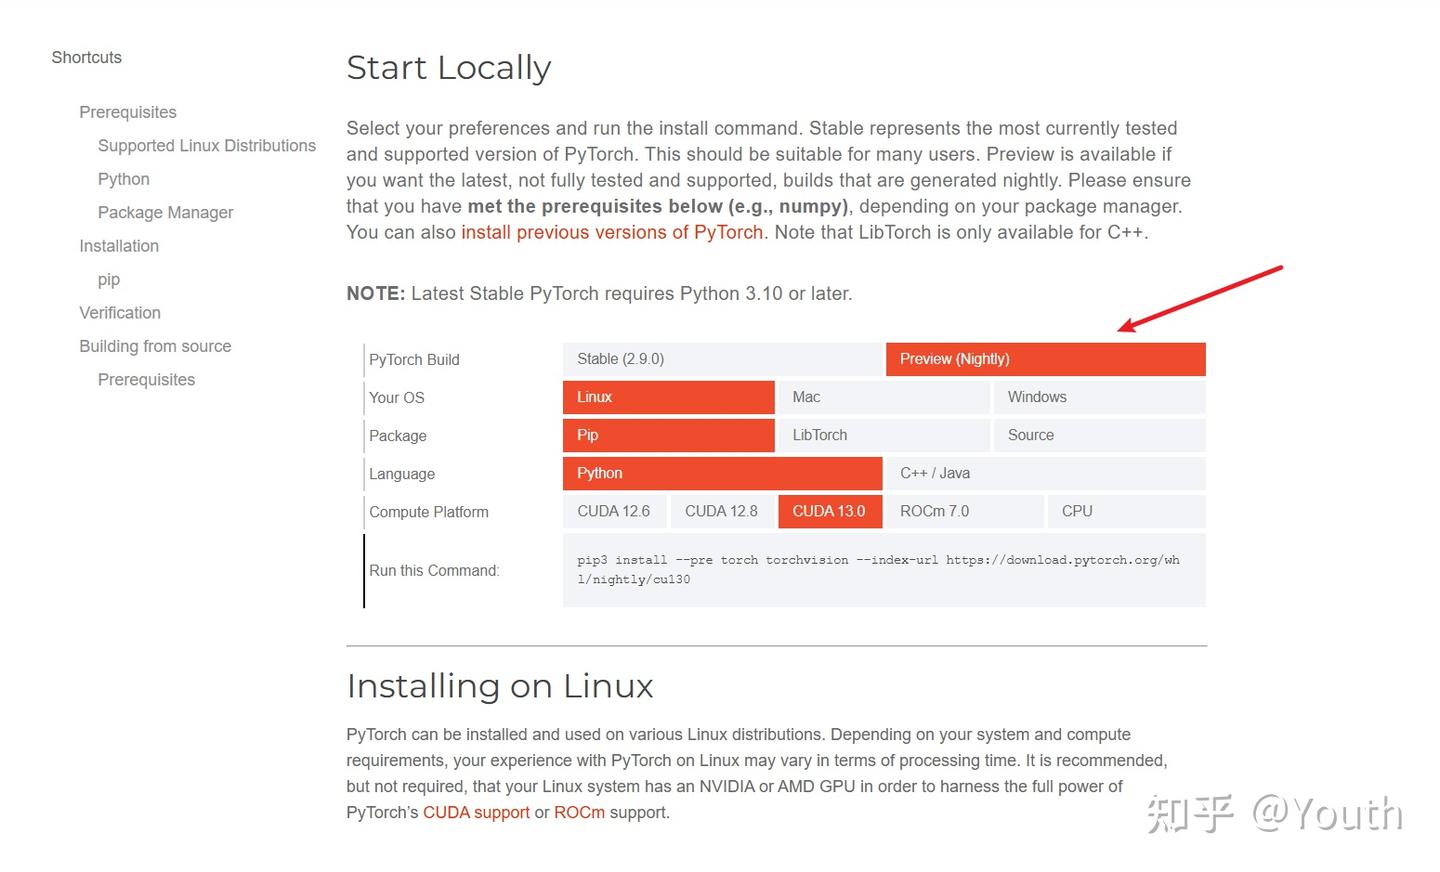
Task: Choose CUDA 12.6 compute platform
Action: (x=614, y=511)
